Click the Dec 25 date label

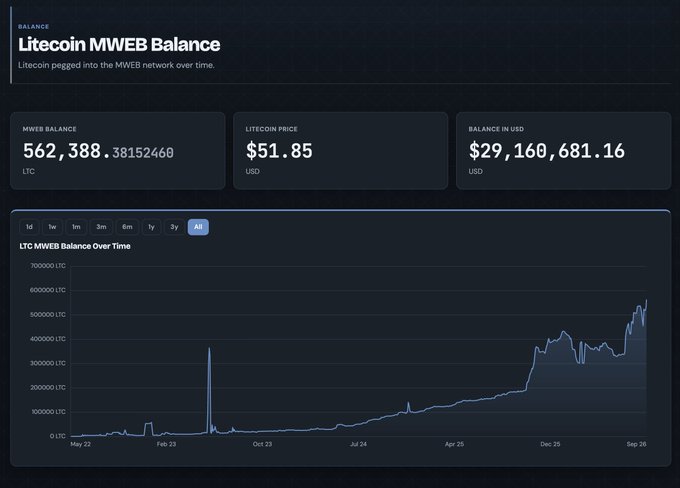[550, 444]
